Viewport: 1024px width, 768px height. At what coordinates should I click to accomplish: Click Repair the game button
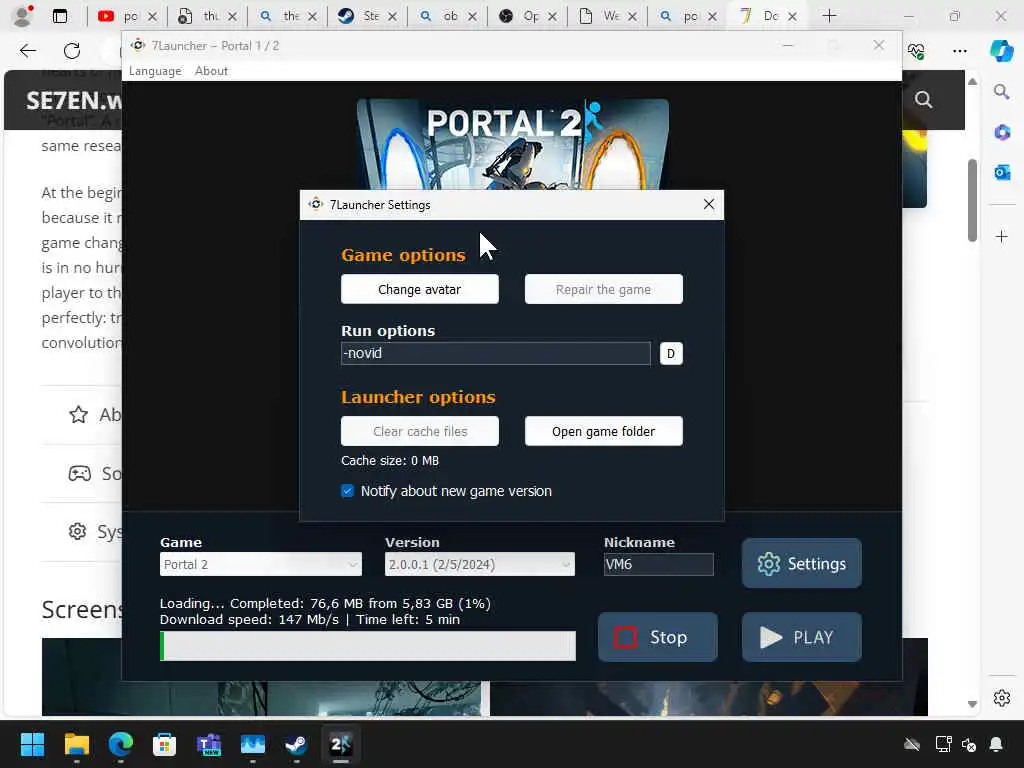click(x=603, y=289)
